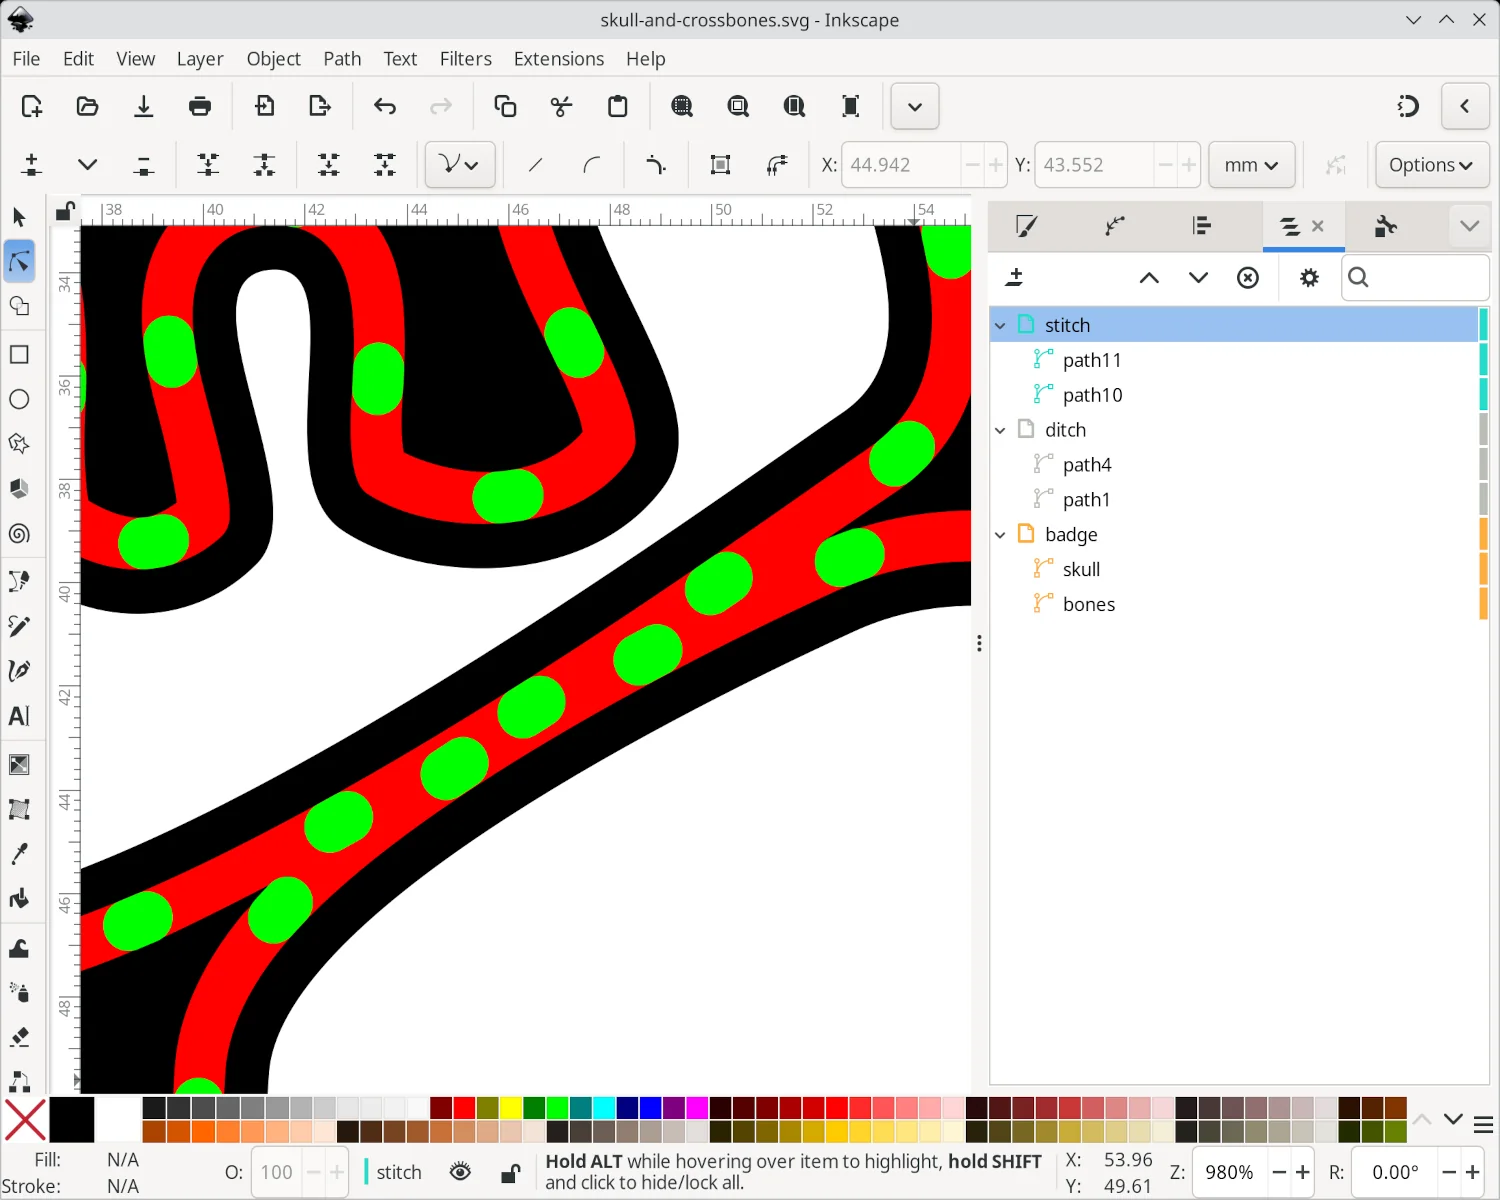Open node type dropdown in toolbar
Viewport: 1500px width, 1200px height.
[459, 165]
